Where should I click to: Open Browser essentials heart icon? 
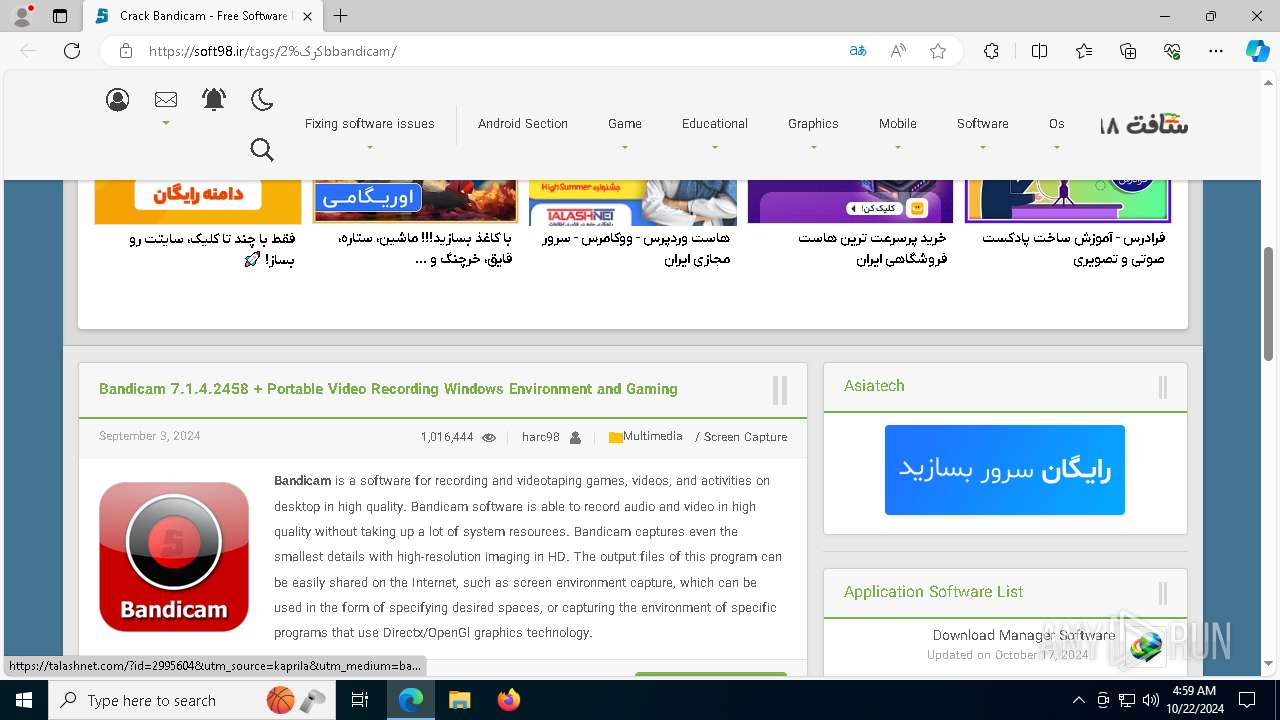[x=1172, y=51]
